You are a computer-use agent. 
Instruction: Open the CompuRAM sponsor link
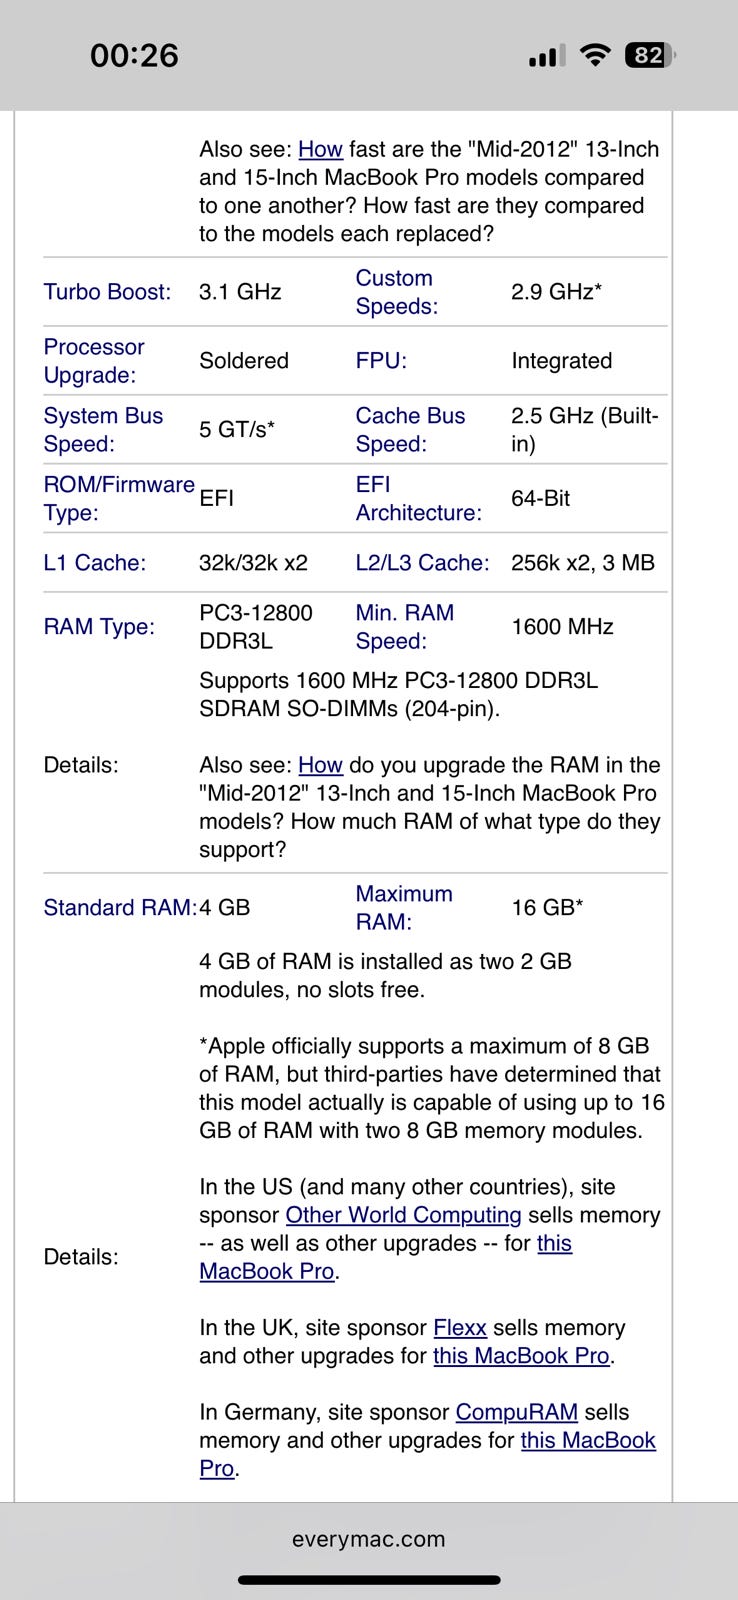coord(516,1412)
